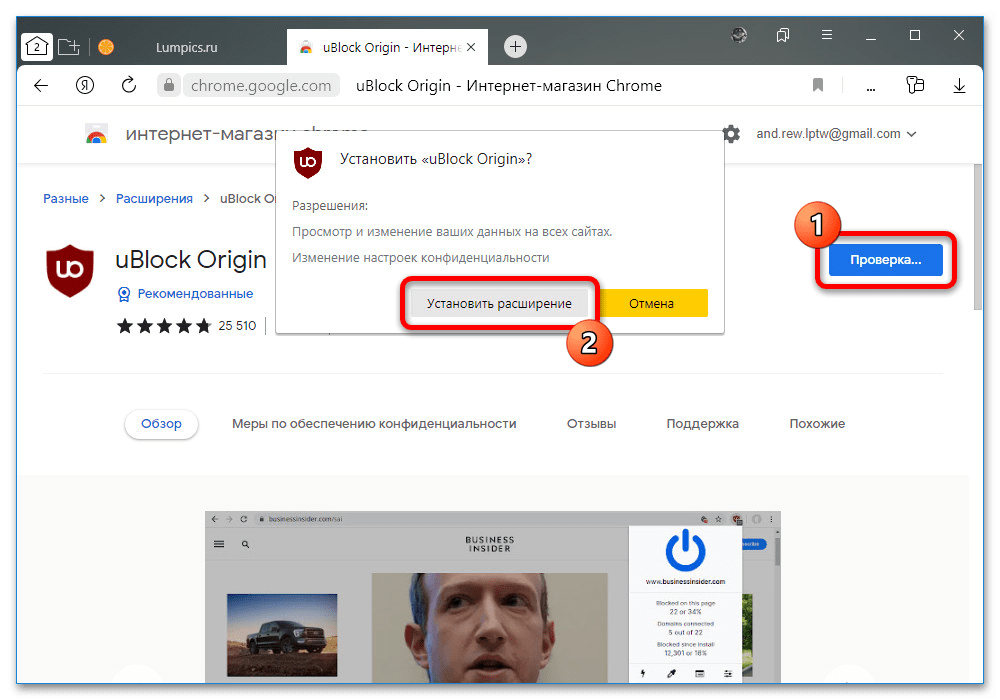Viewport: 1000px width, 700px height.
Task: Open the browser hamburger menu
Action: 827,35
